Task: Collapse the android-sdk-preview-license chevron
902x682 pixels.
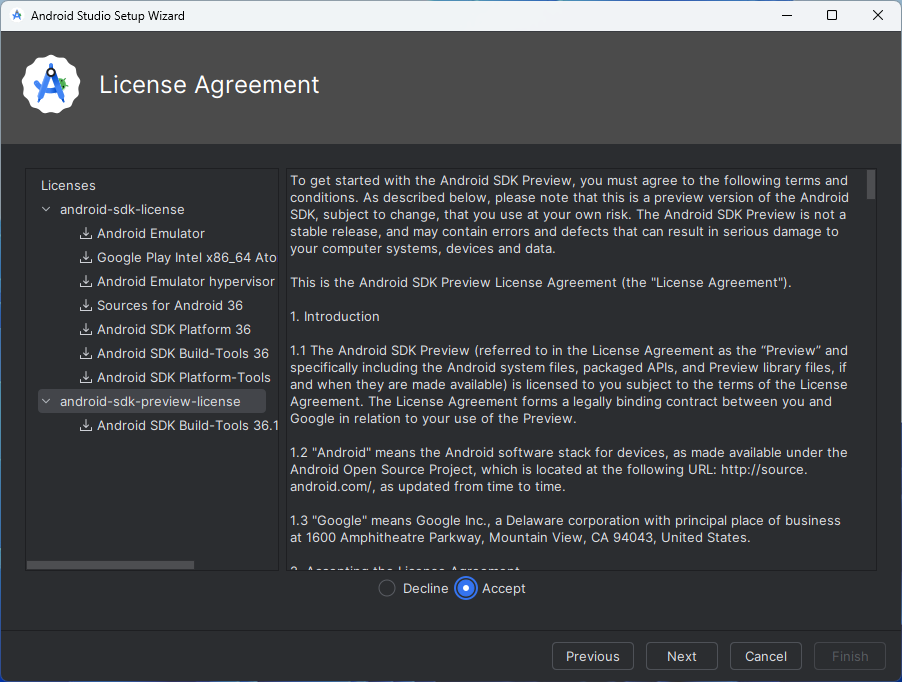Action: [46, 401]
